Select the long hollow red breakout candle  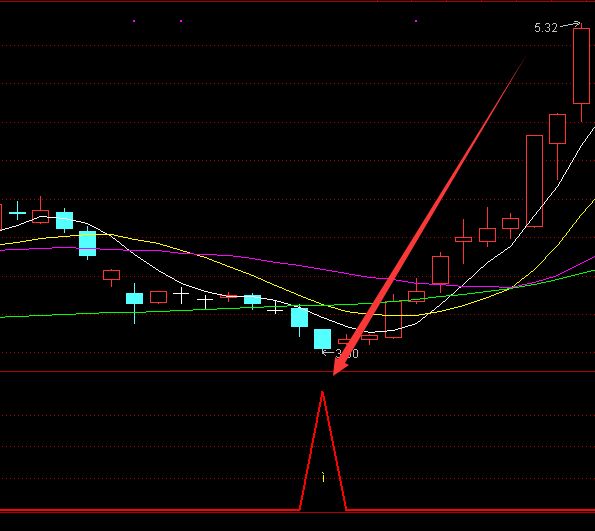534,181
